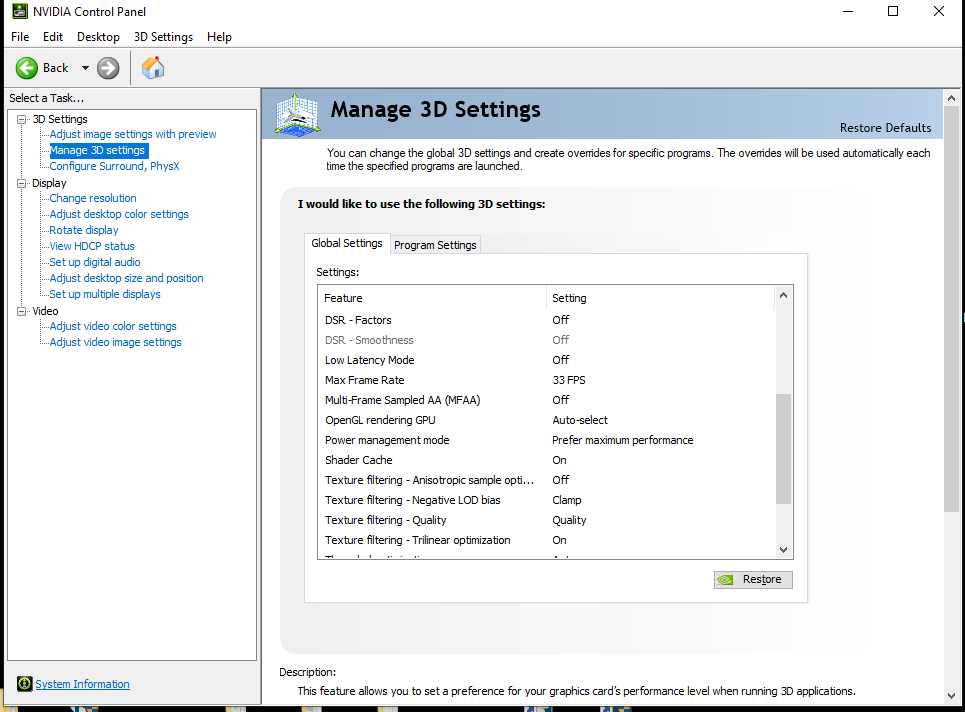The height and width of the screenshot is (712, 965).
Task: Open Change resolution task
Action: click(x=93, y=198)
